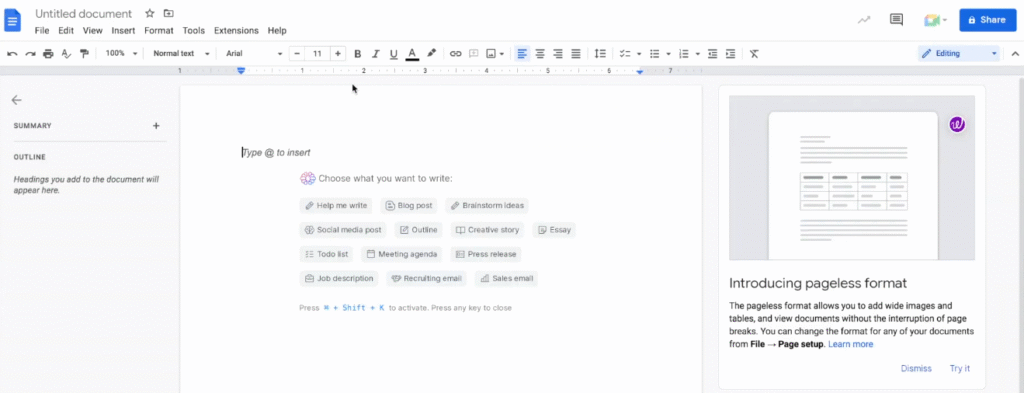Open comment history icon

point(897,20)
